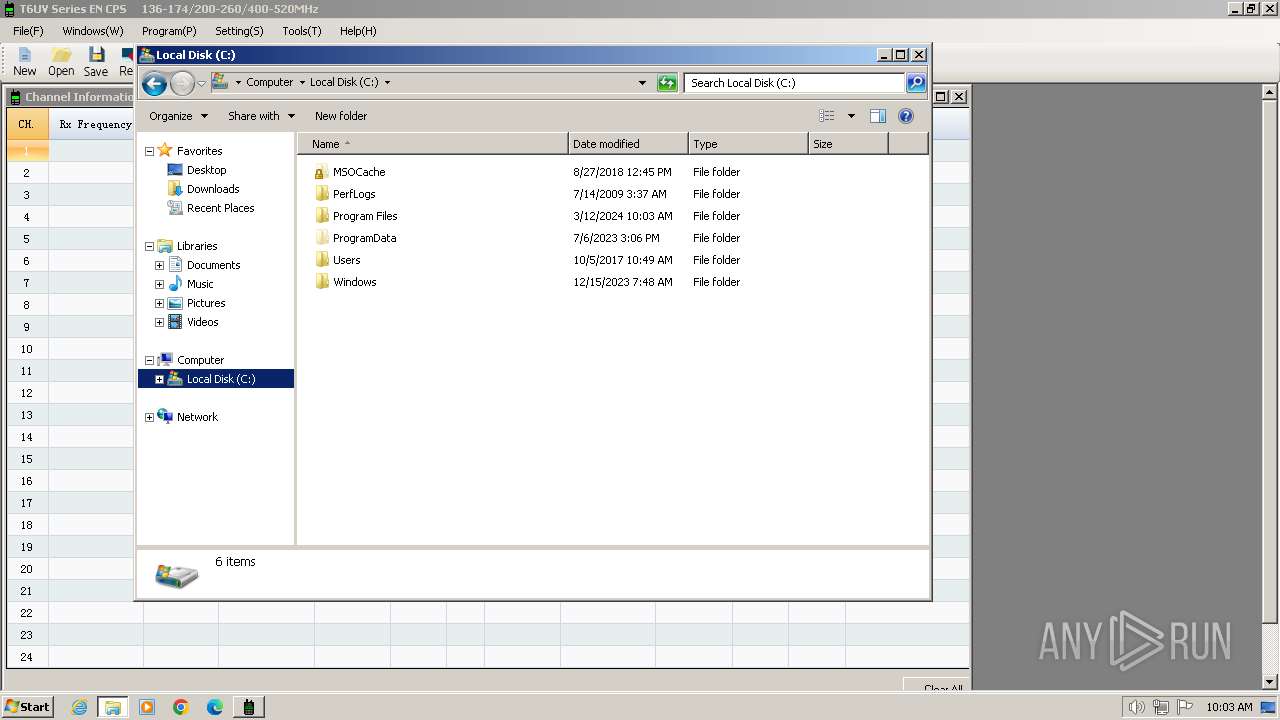Show the preview pane icon
1280x720 pixels.
coord(878,116)
